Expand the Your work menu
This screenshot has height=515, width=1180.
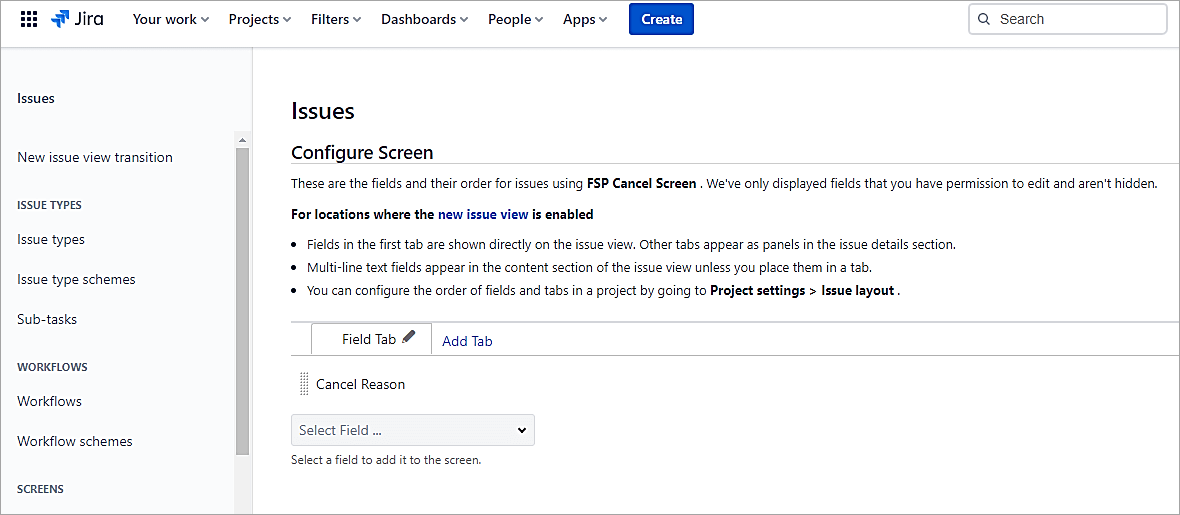171,19
